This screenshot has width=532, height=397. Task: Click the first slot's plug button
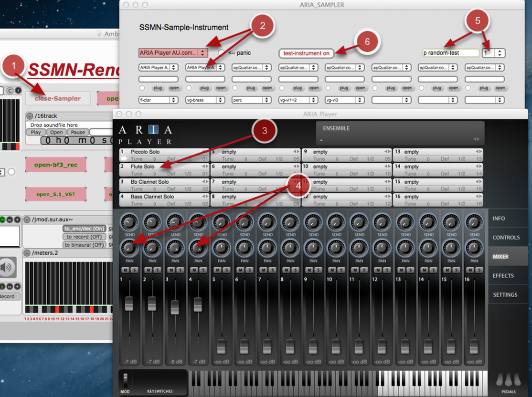click(x=157, y=88)
